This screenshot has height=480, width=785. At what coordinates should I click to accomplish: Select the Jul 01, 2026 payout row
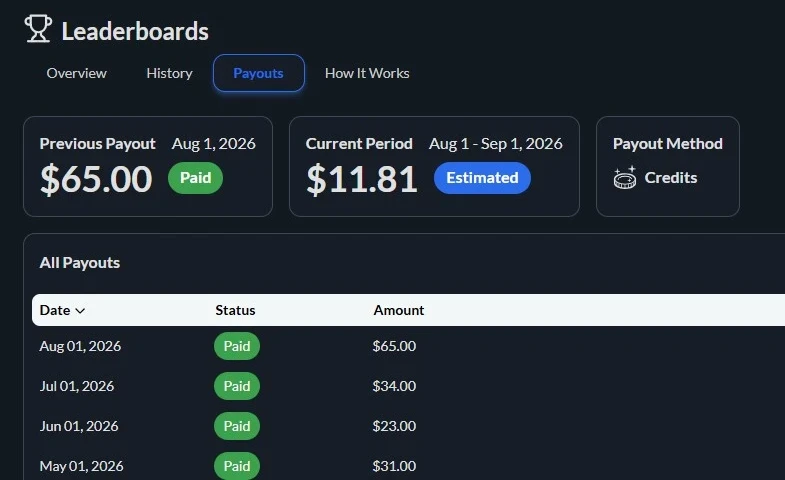coord(408,386)
